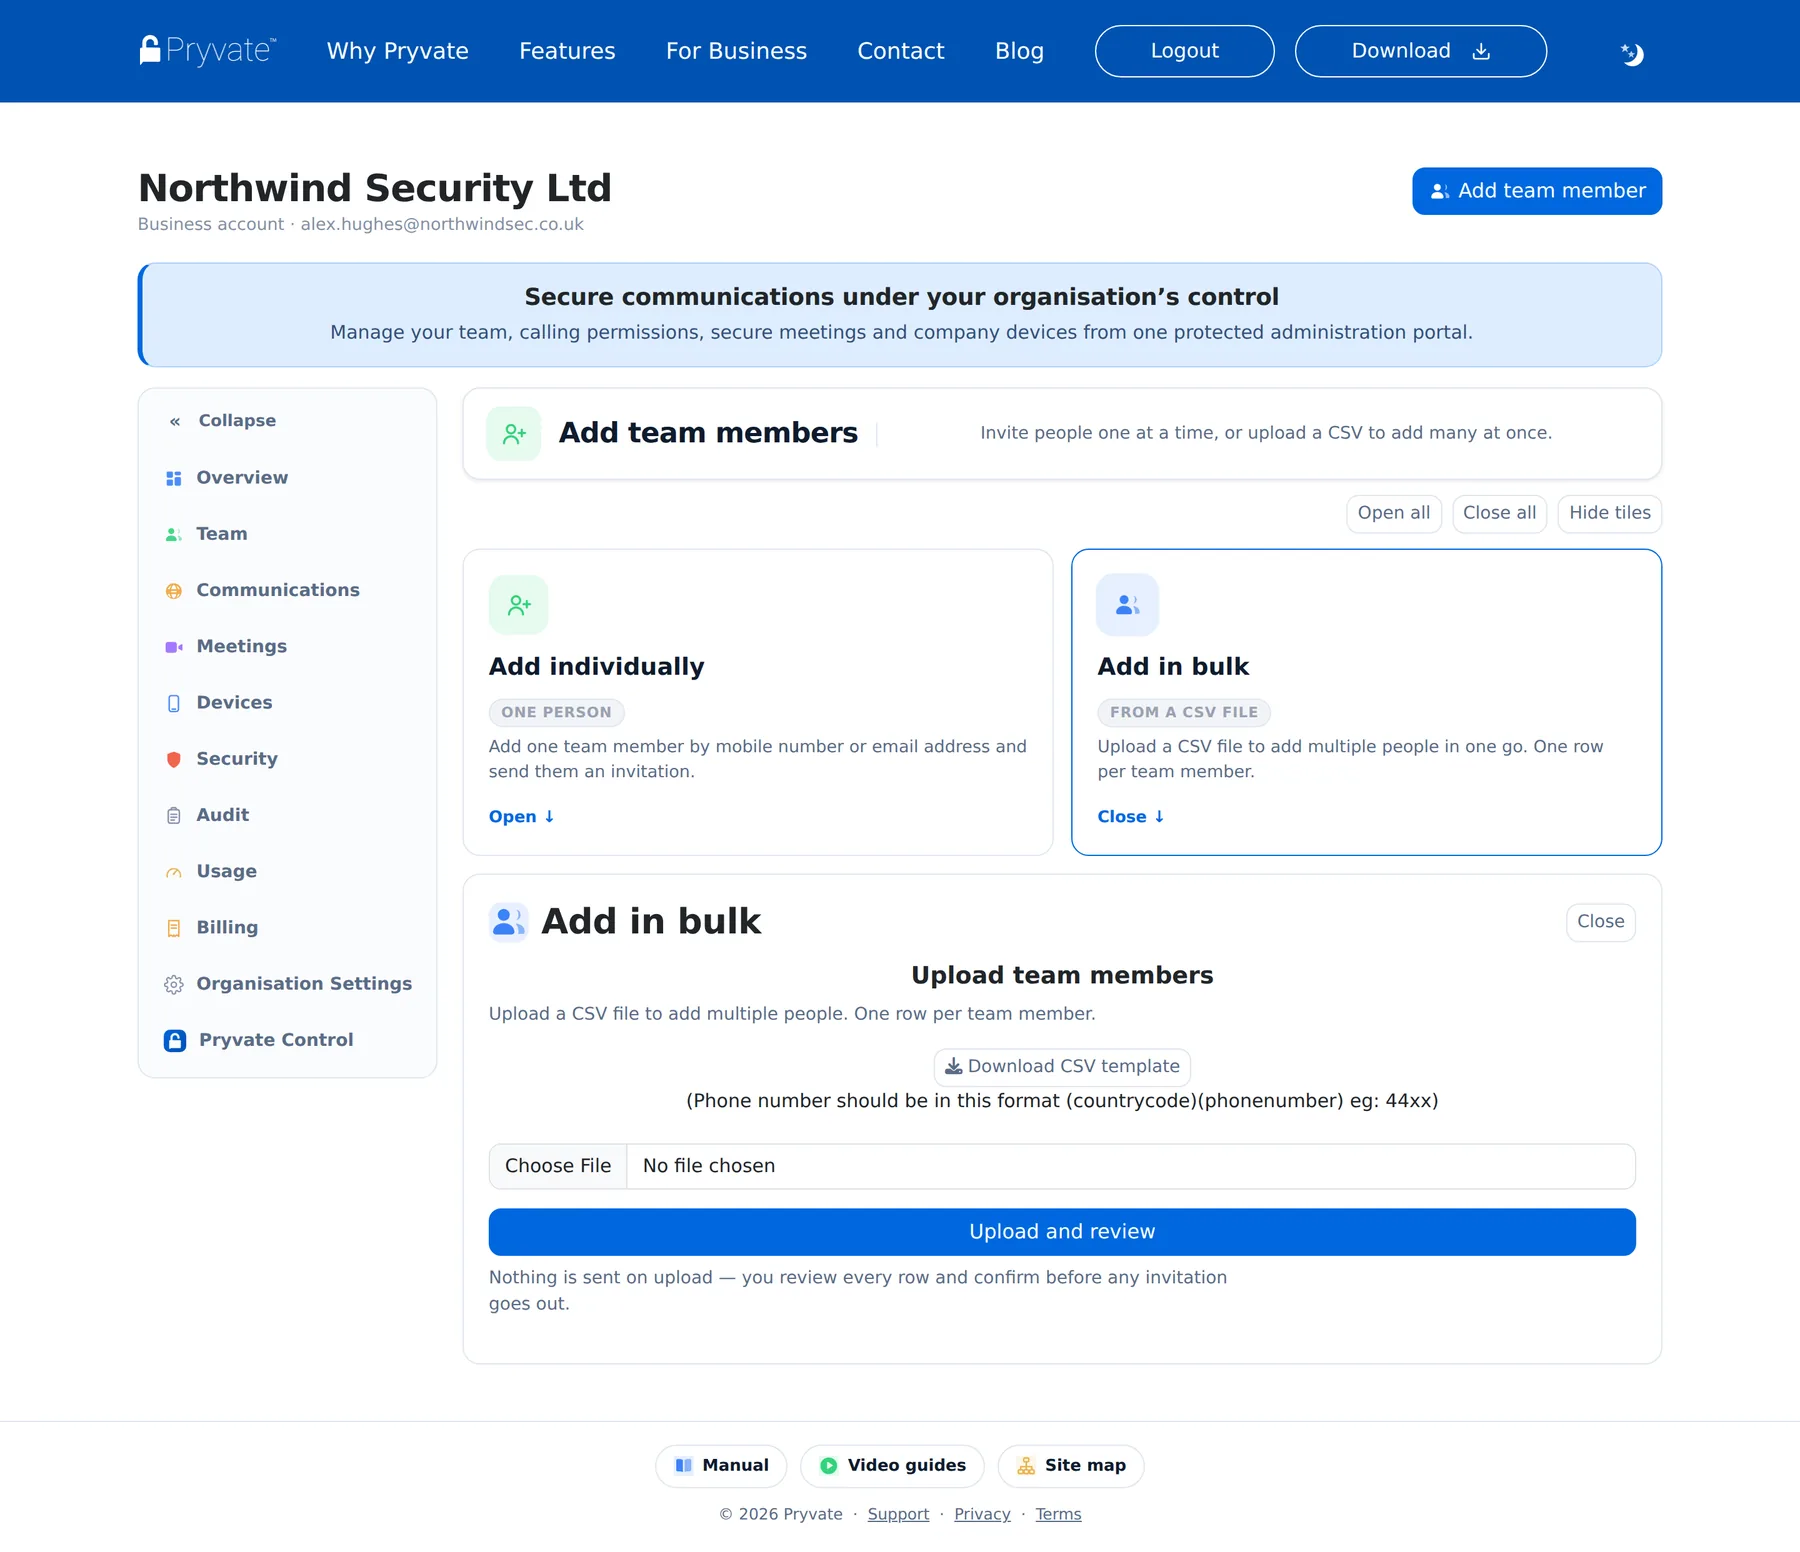Click the Security shield icon

(x=174, y=759)
